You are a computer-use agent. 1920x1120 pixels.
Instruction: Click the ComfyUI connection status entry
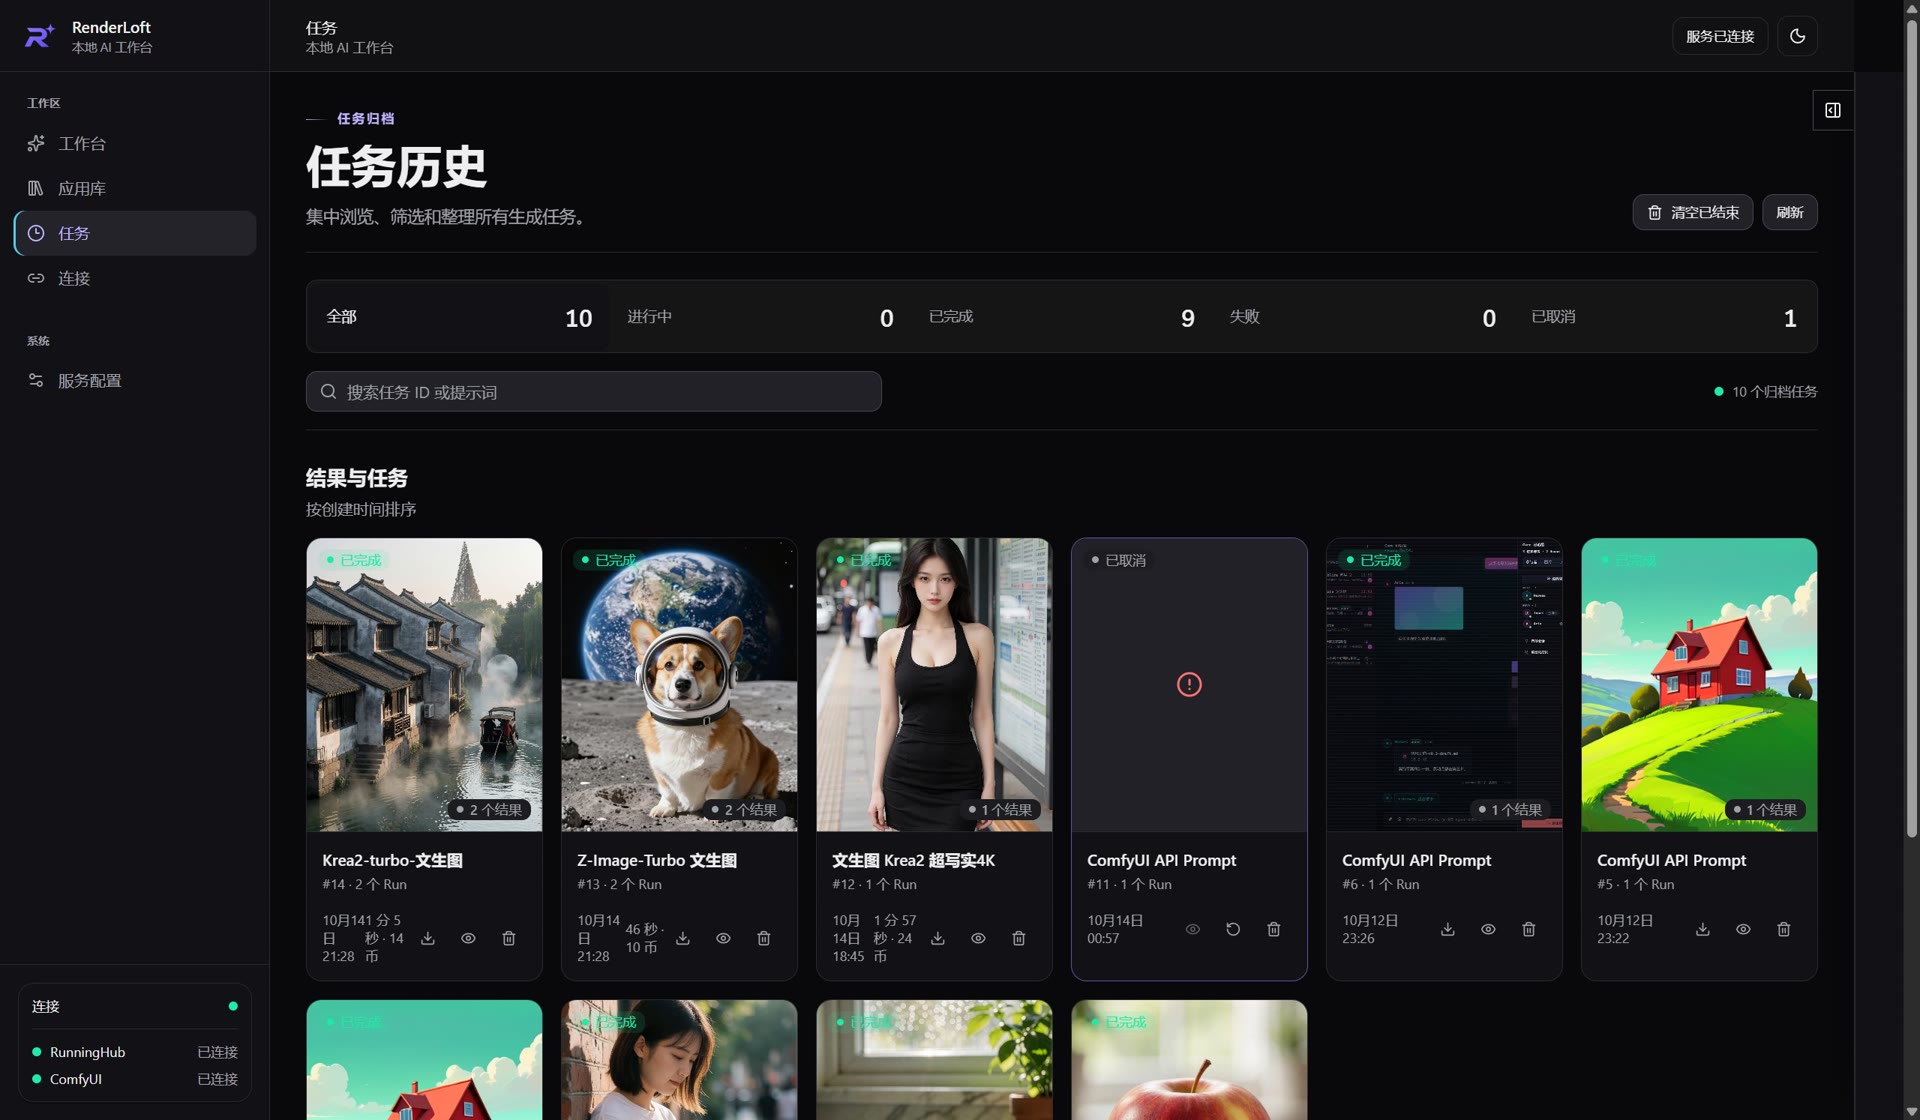135,1079
